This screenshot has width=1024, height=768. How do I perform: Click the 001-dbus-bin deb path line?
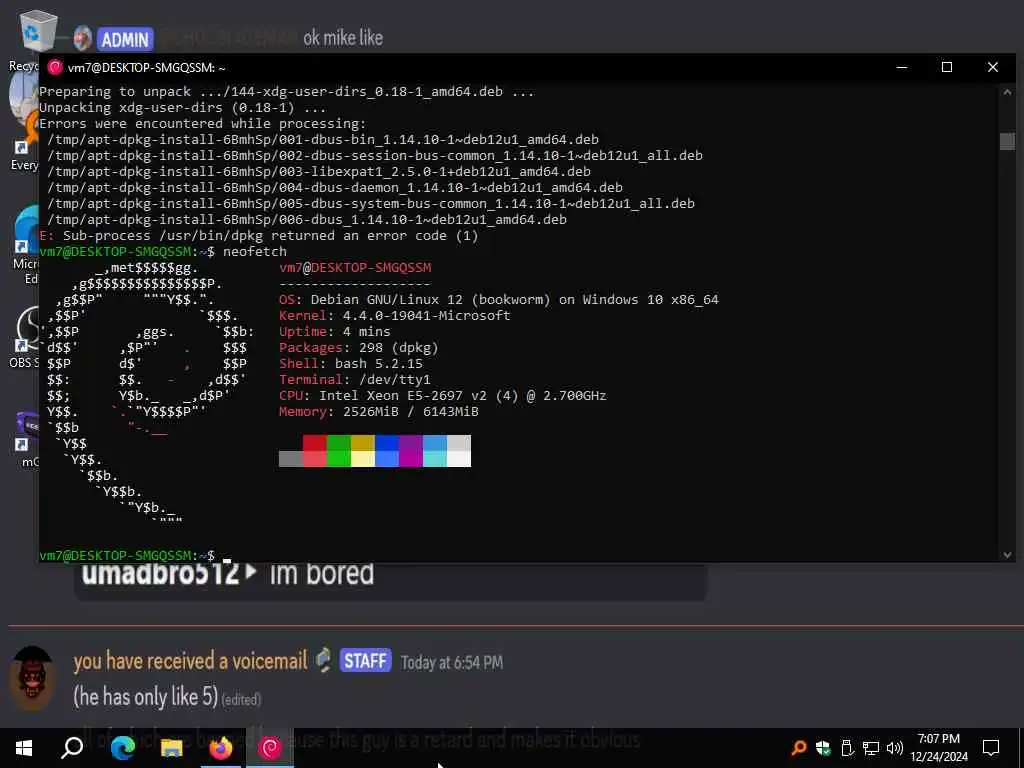coord(323,140)
